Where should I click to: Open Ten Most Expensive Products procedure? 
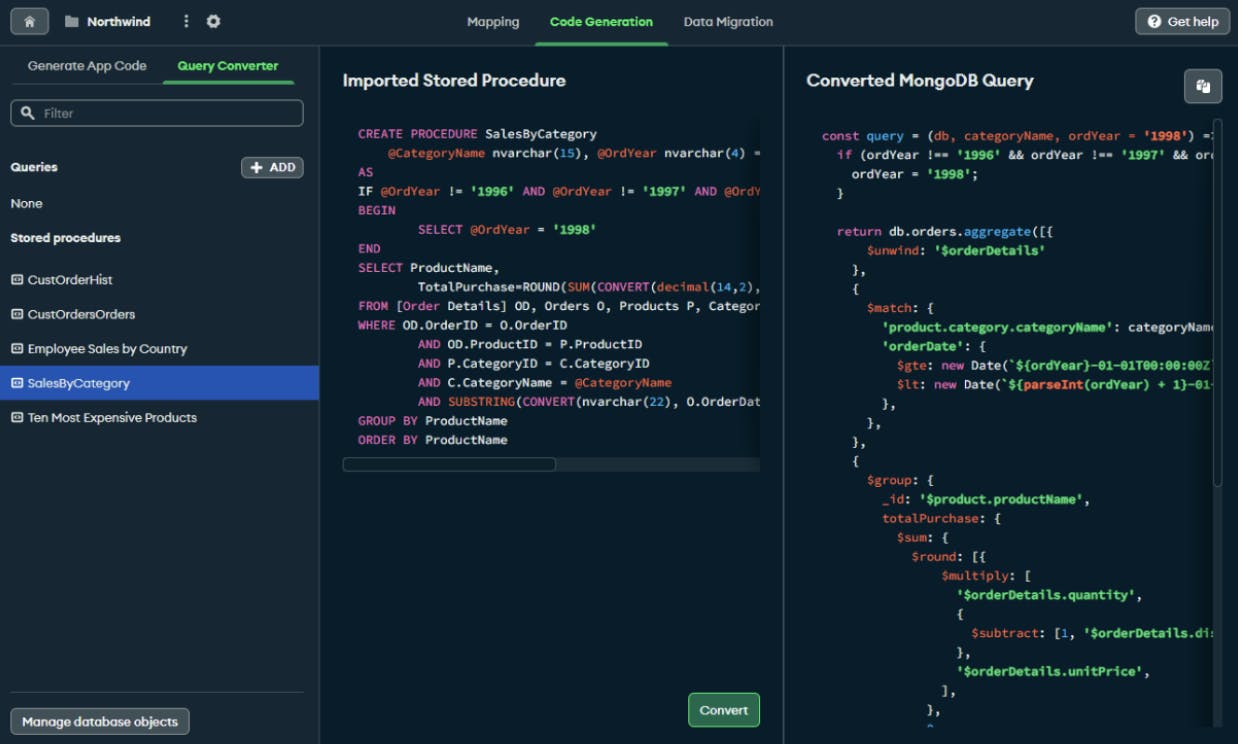click(112, 418)
